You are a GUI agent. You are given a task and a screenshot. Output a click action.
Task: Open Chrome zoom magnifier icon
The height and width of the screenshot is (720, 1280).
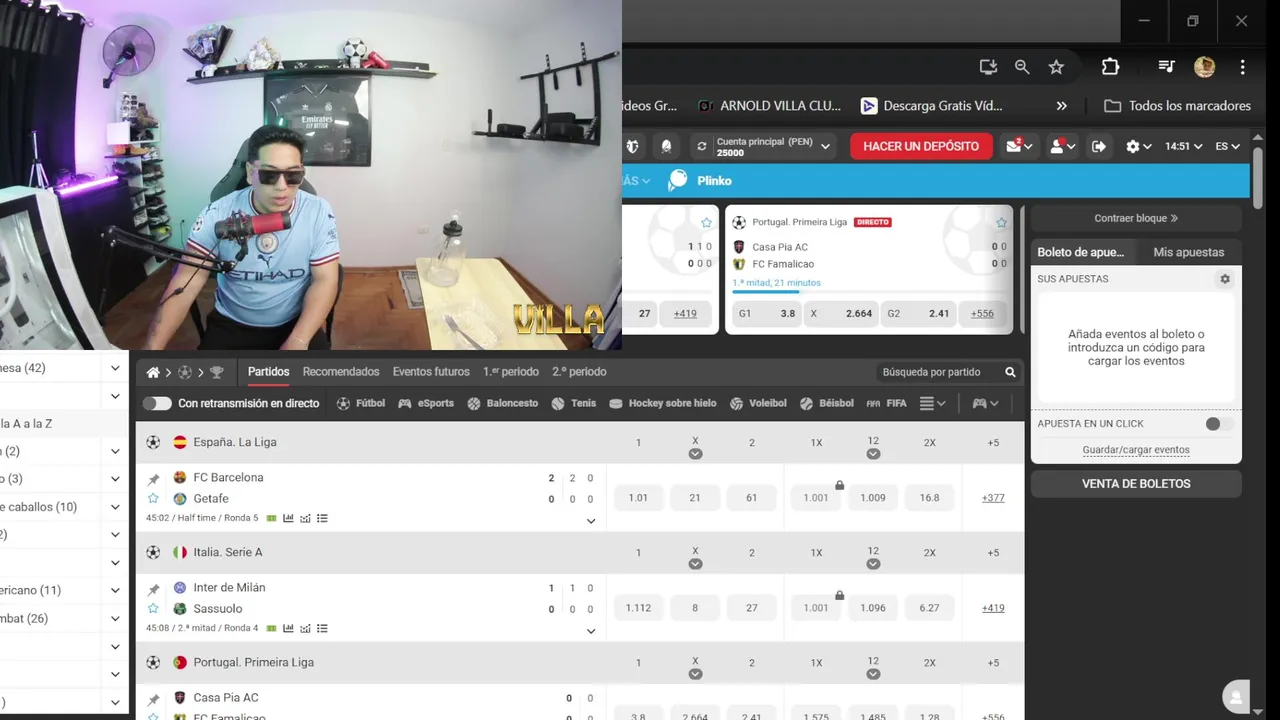(x=1022, y=67)
